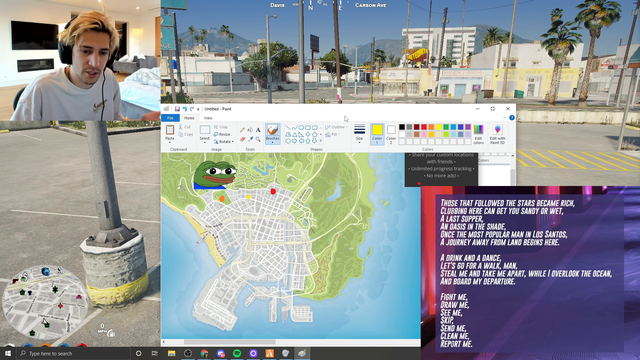This screenshot has height=360, width=640.
Task: Open Google Chrome from taskbar
Action: pos(204,353)
